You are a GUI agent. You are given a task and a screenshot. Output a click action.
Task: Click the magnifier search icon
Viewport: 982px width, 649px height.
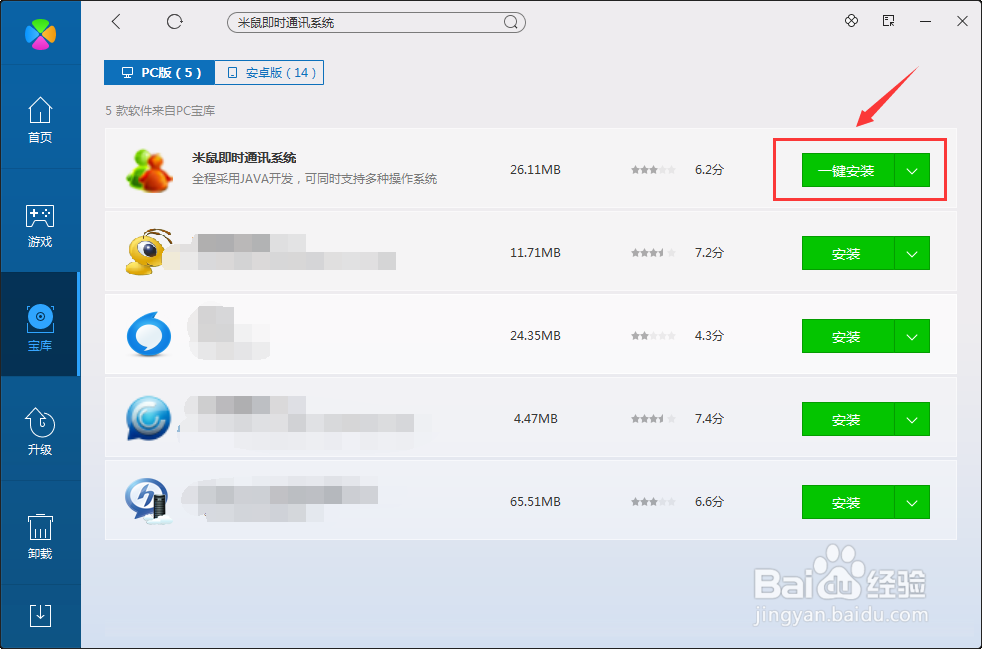[510, 23]
